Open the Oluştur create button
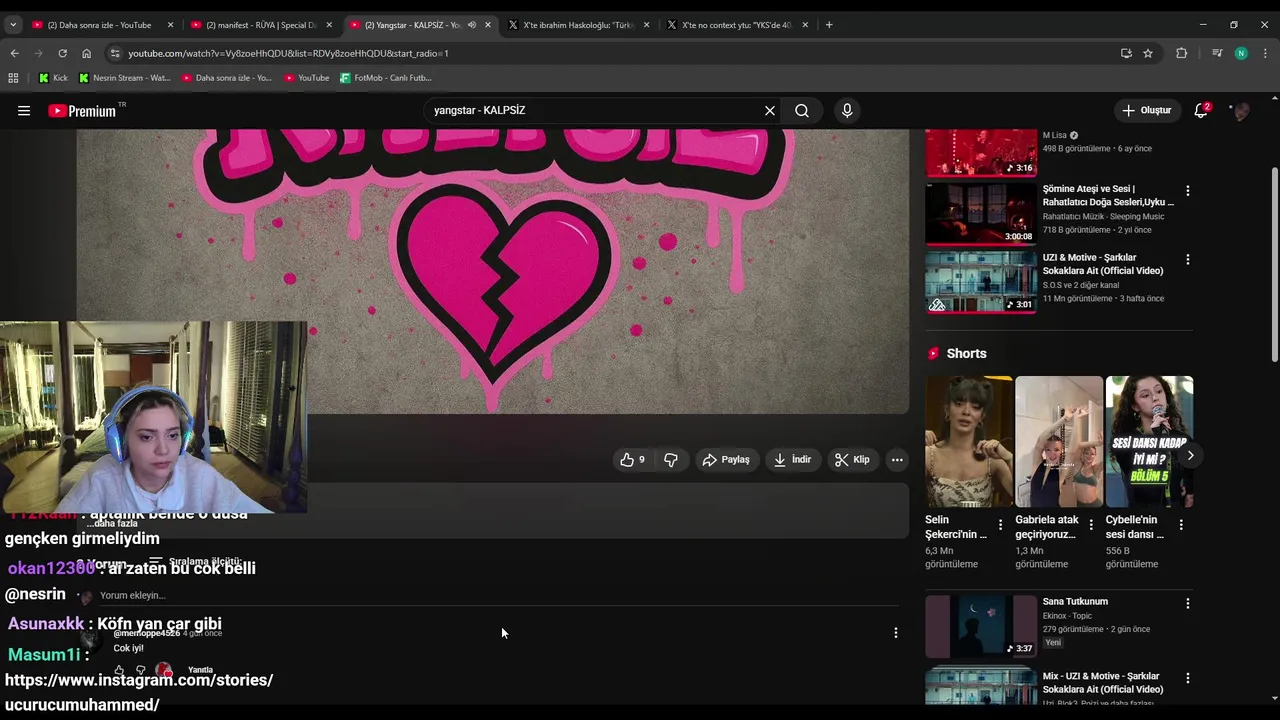Screen dimensions: 1280x720 [1146, 111]
